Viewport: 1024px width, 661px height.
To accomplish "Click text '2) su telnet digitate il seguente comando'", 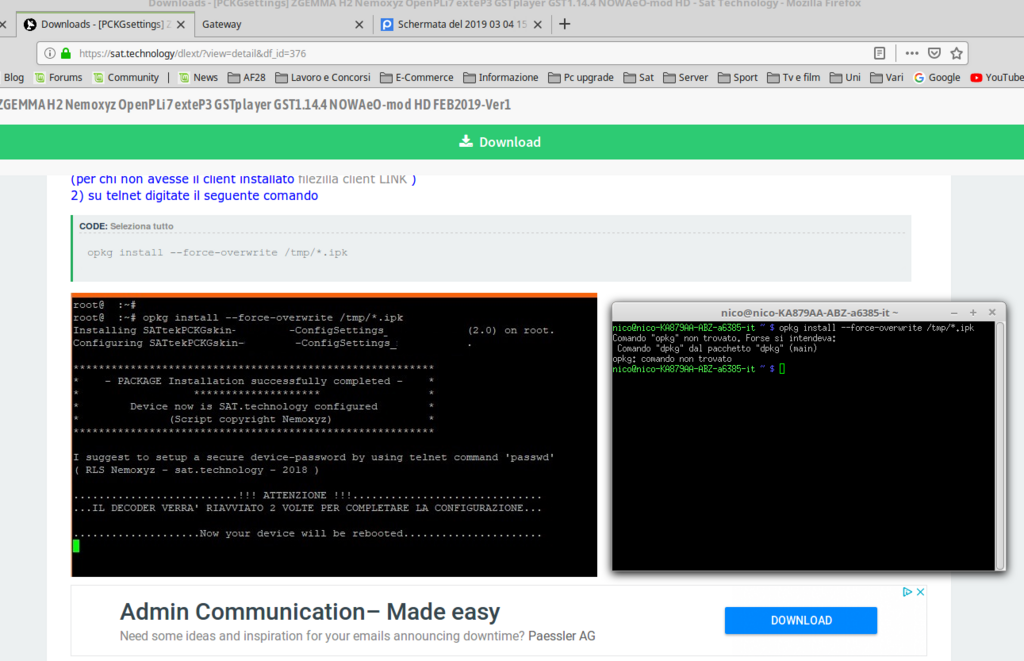I will pyautogui.click(x=195, y=196).
